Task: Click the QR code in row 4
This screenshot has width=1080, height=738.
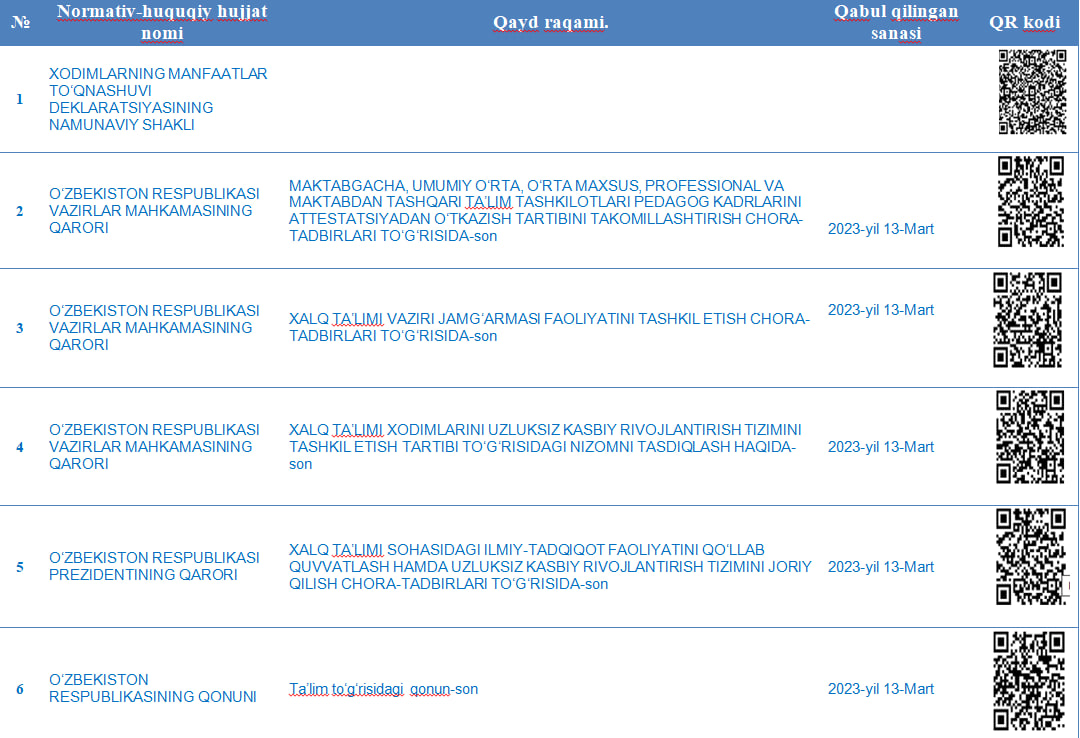Action: pos(1029,437)
